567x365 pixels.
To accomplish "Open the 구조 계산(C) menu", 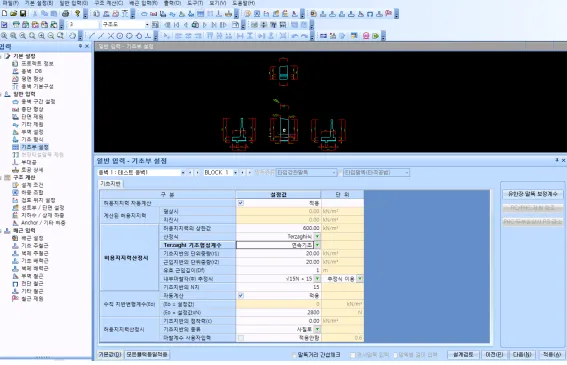I will [108, 3].
